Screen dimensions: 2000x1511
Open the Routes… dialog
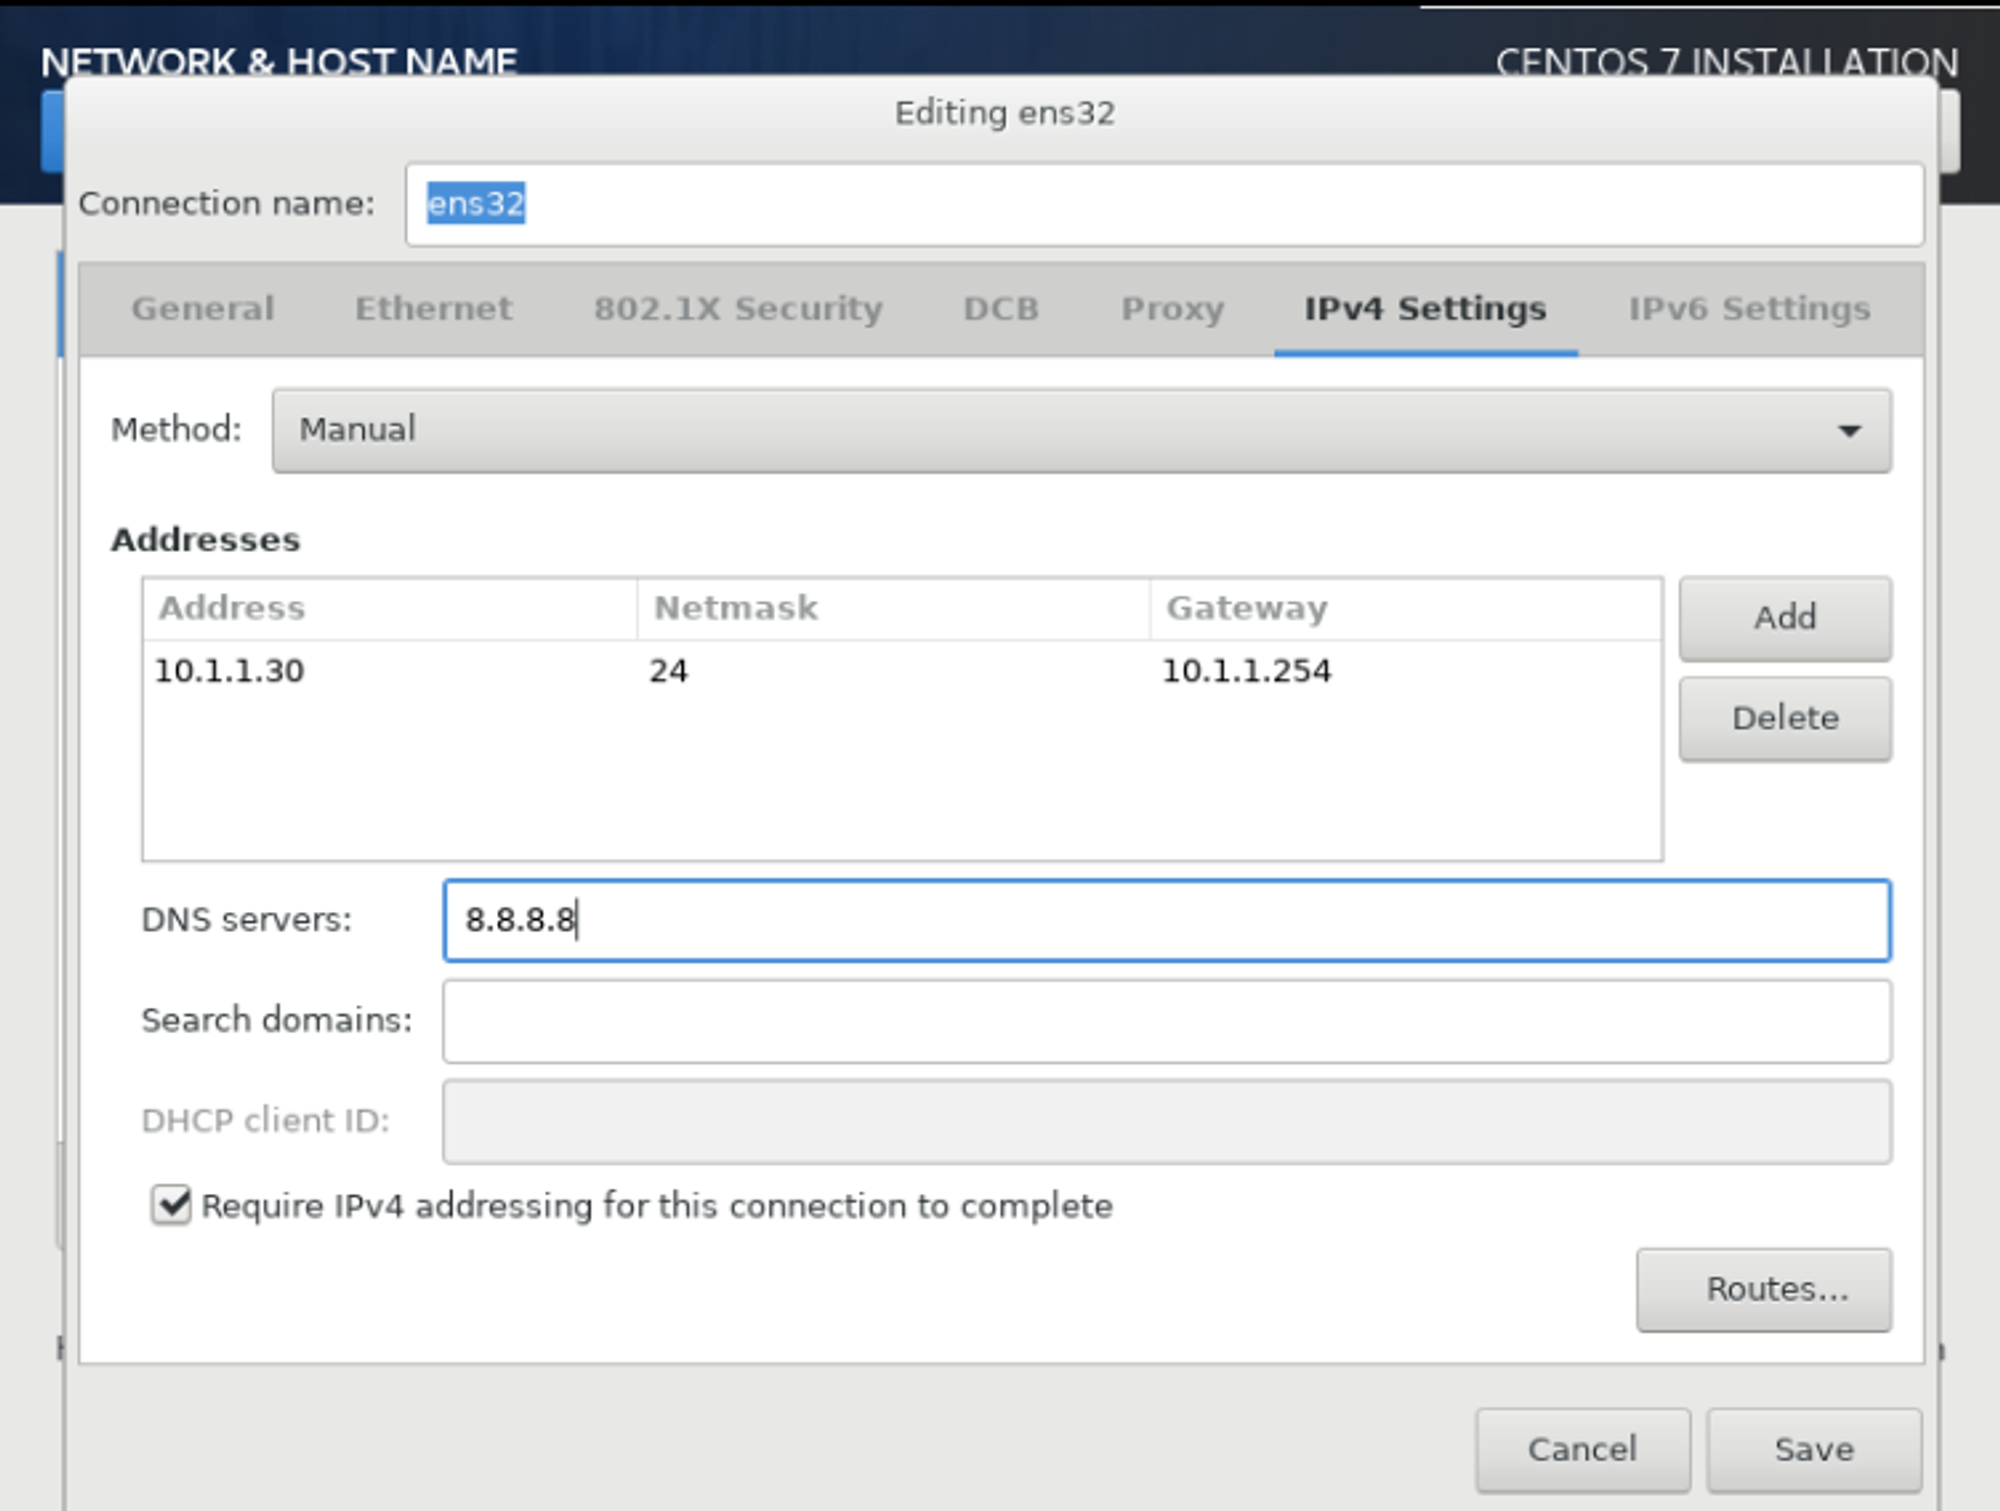click(x=1763, y=1290)
